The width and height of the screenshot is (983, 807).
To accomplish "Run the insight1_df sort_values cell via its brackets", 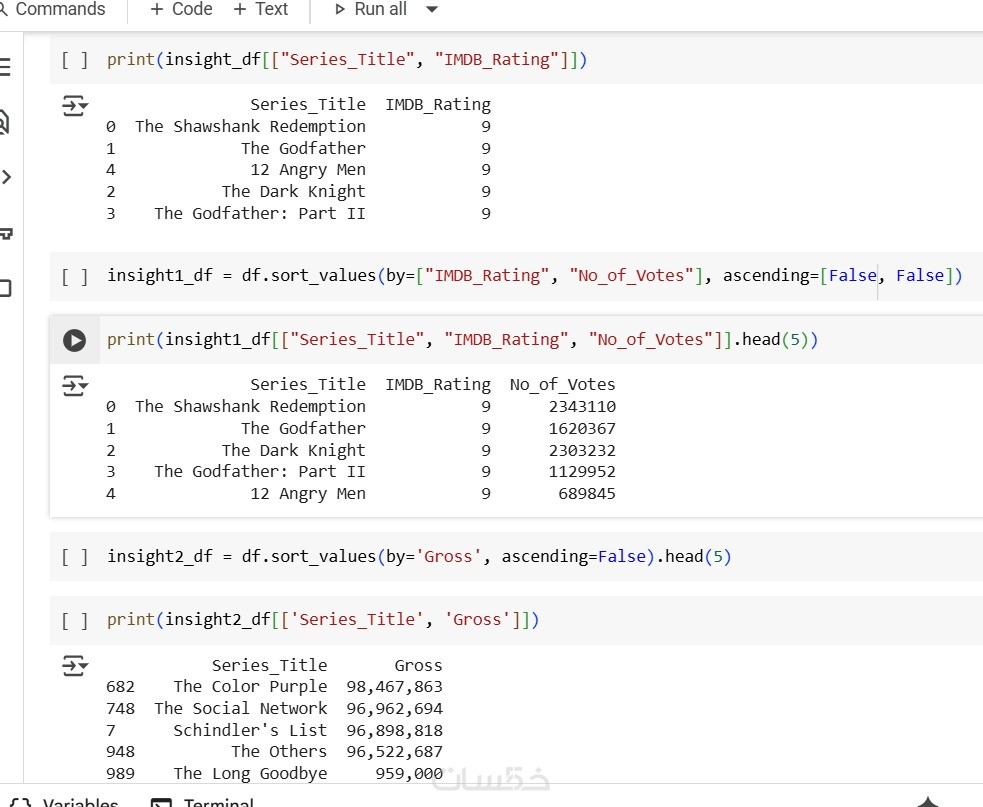I will pos(75,276).
